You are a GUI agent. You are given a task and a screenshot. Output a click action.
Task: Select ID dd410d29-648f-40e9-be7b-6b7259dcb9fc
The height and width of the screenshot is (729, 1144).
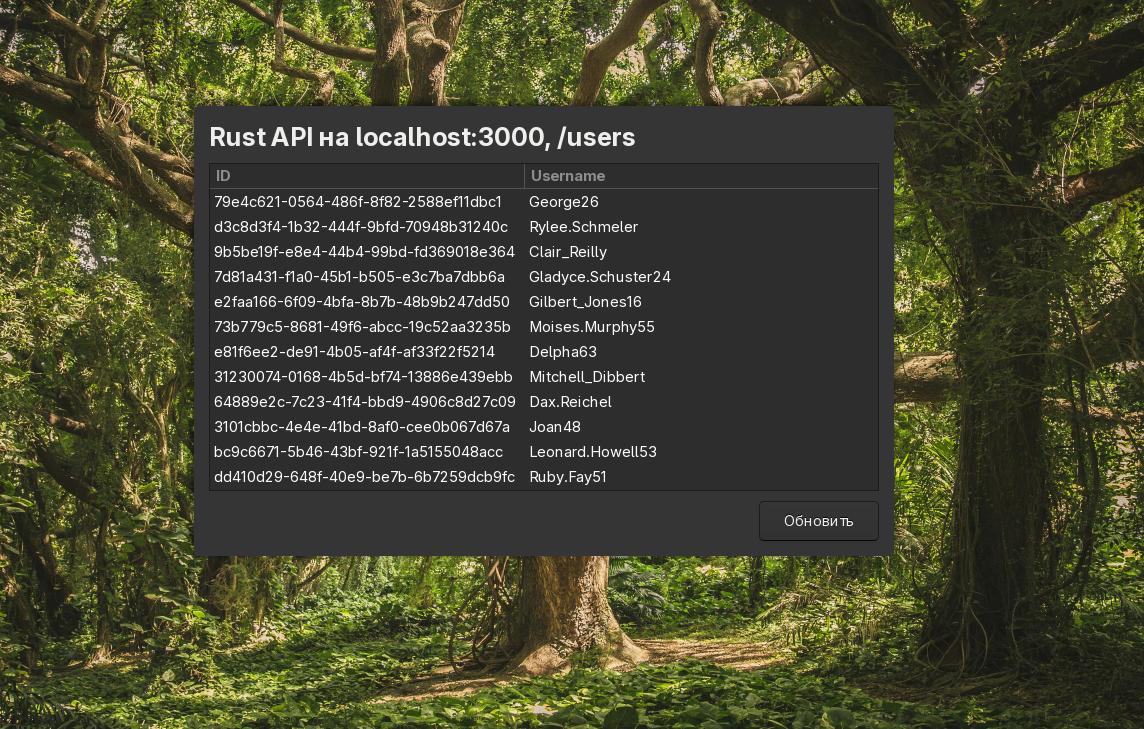364,477
